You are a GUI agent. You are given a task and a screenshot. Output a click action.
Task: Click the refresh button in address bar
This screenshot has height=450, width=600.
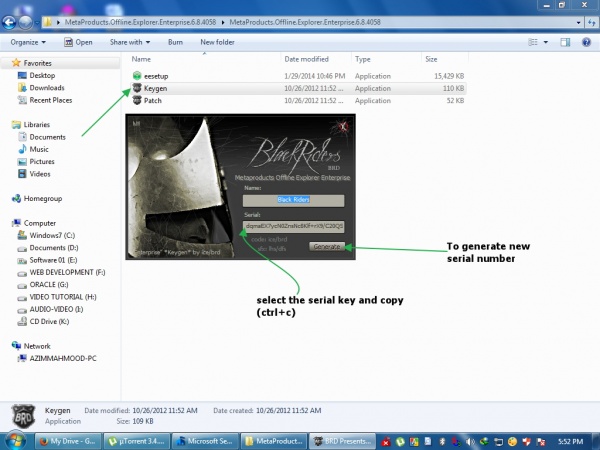(591, 23)
